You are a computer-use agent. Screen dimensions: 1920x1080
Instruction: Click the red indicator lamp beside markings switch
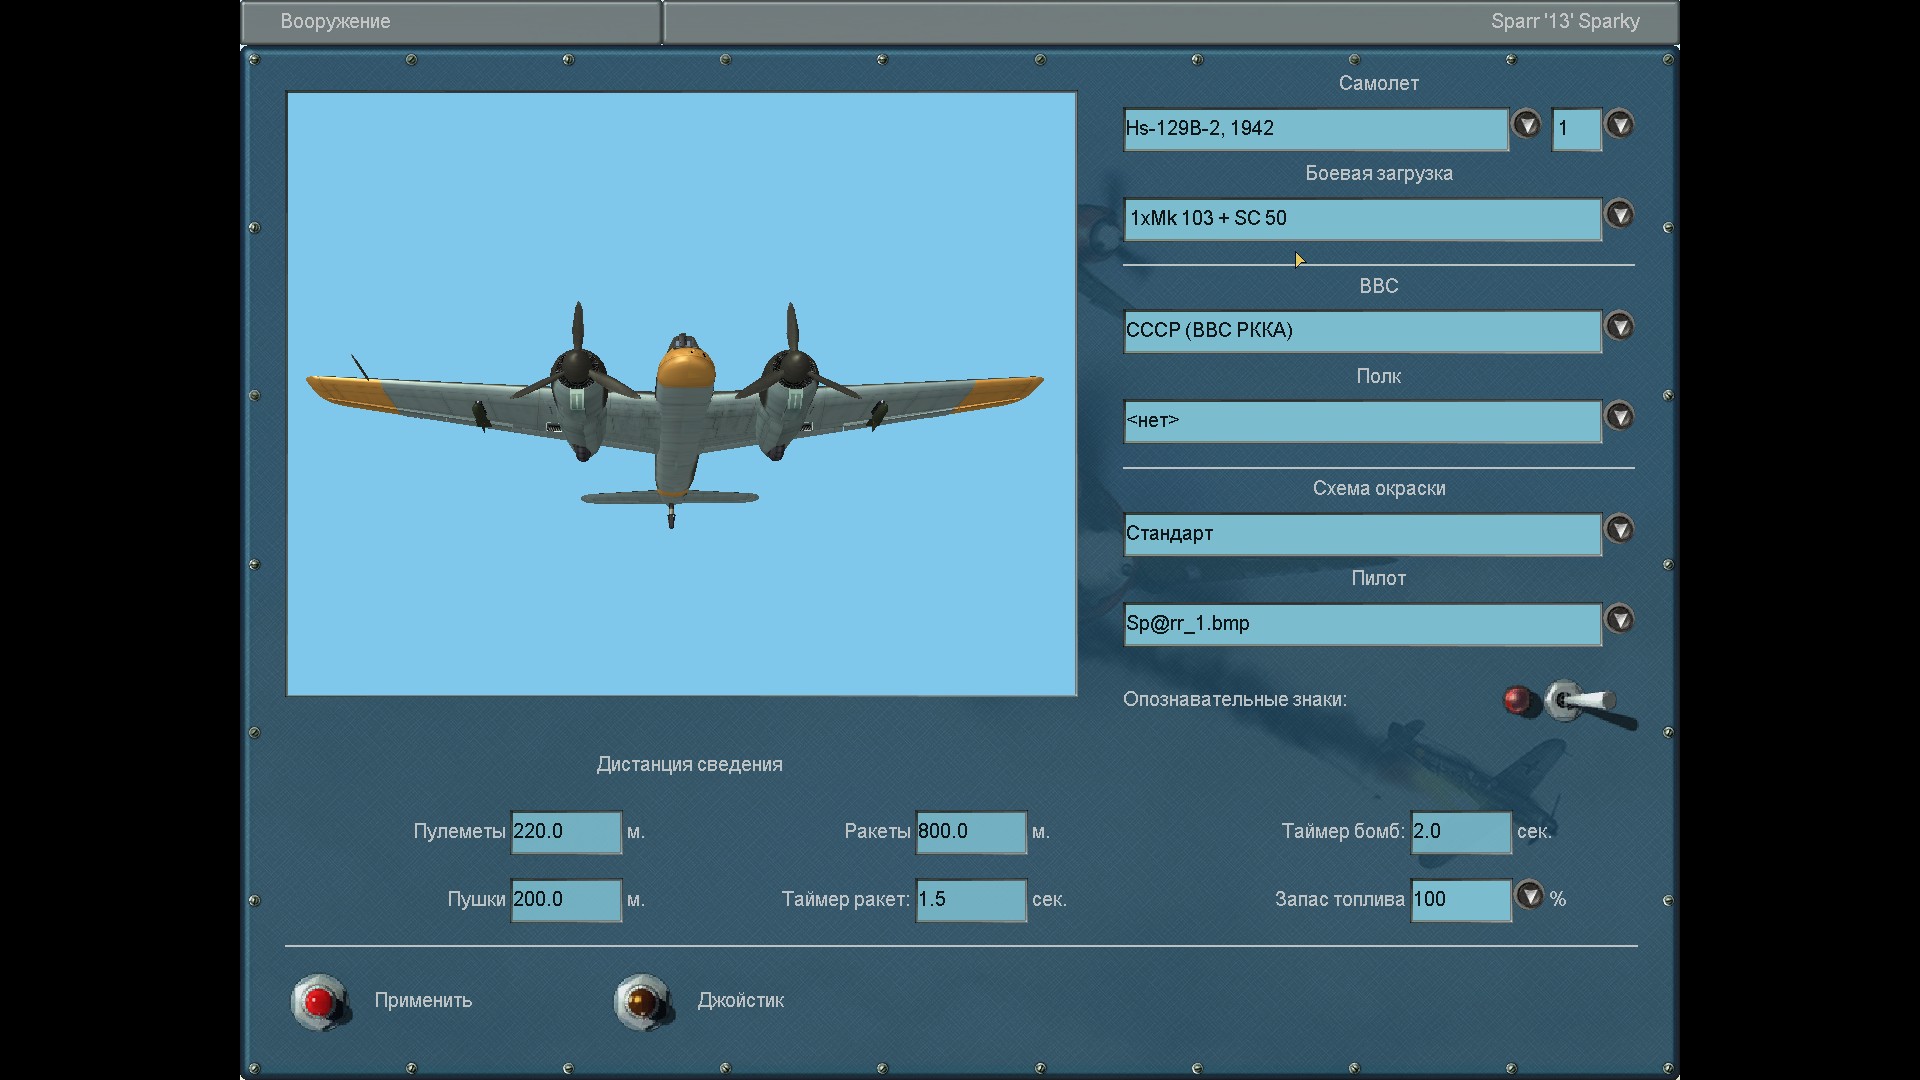coord(1517,700)
